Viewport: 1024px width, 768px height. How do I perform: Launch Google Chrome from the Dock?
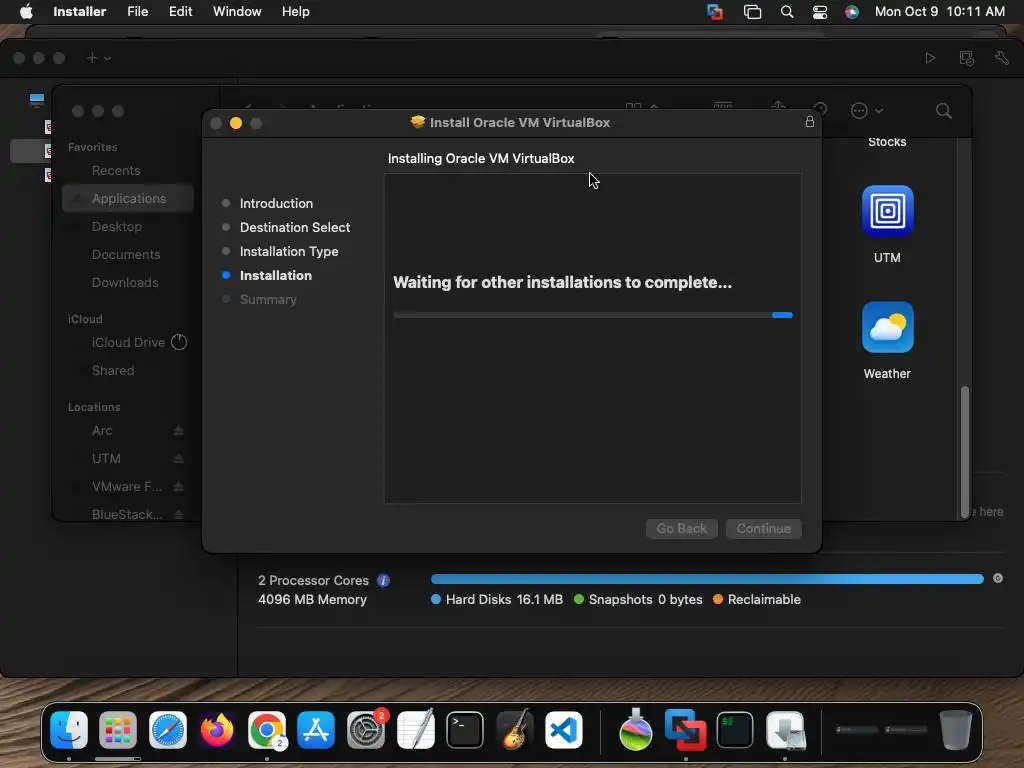click(266, 730)
